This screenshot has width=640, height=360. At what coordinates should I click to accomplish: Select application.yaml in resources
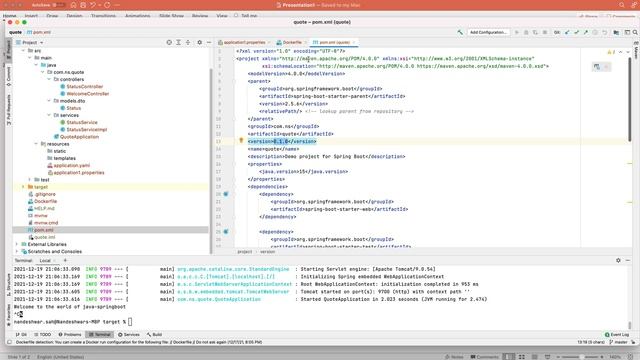click(x=71, y=165)
